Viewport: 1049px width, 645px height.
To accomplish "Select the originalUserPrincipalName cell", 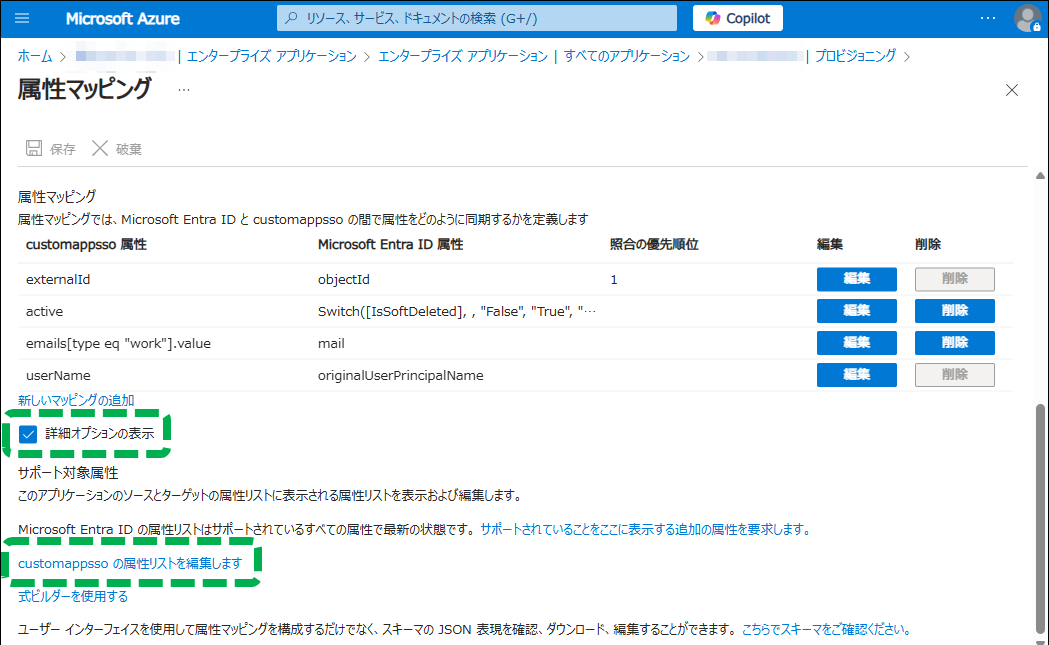I will (401, 375).
